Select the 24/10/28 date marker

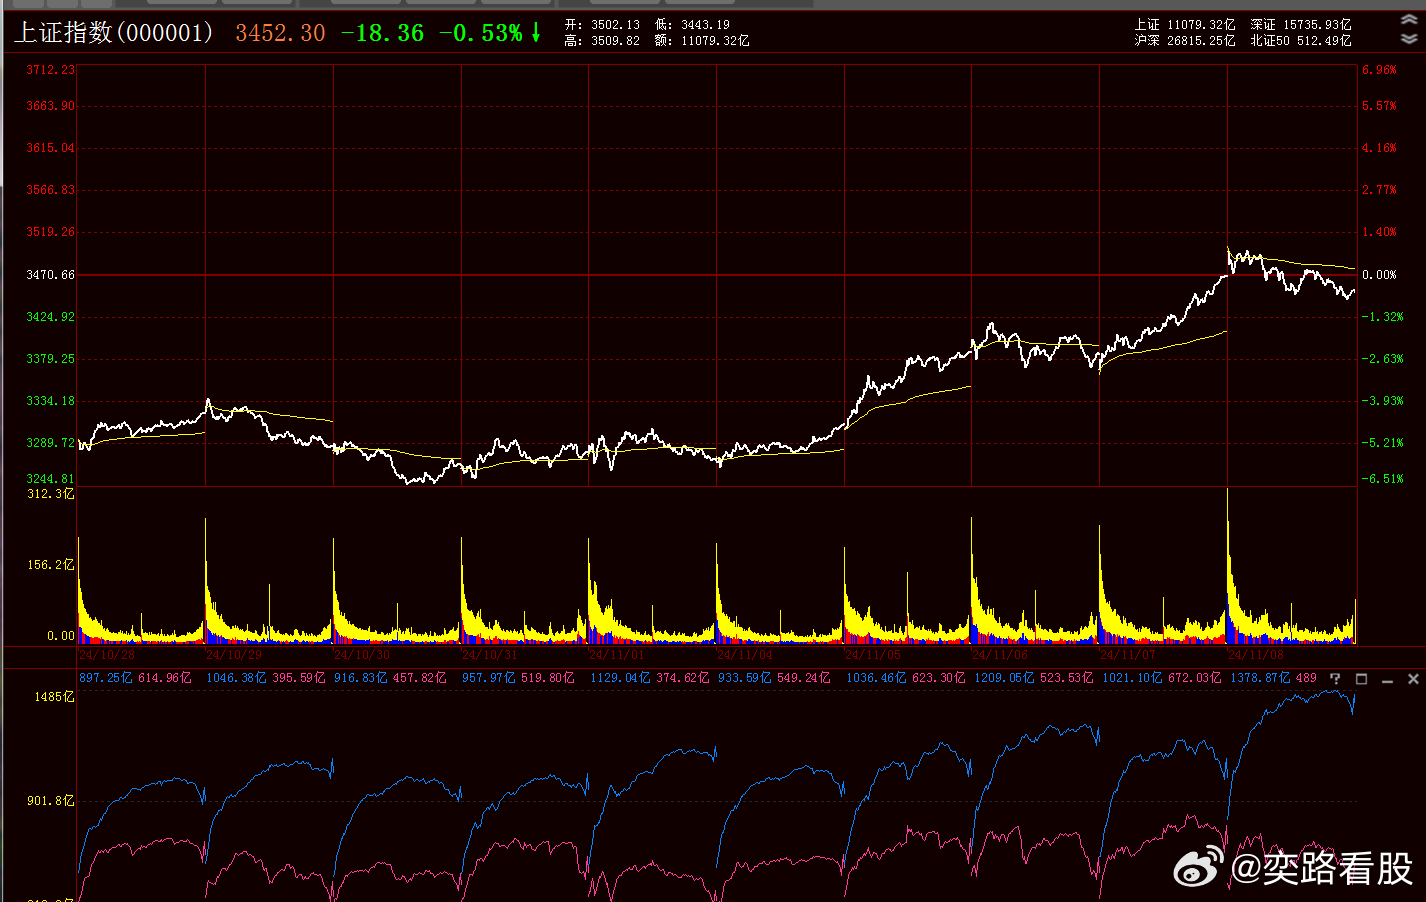tap(107, 655)
